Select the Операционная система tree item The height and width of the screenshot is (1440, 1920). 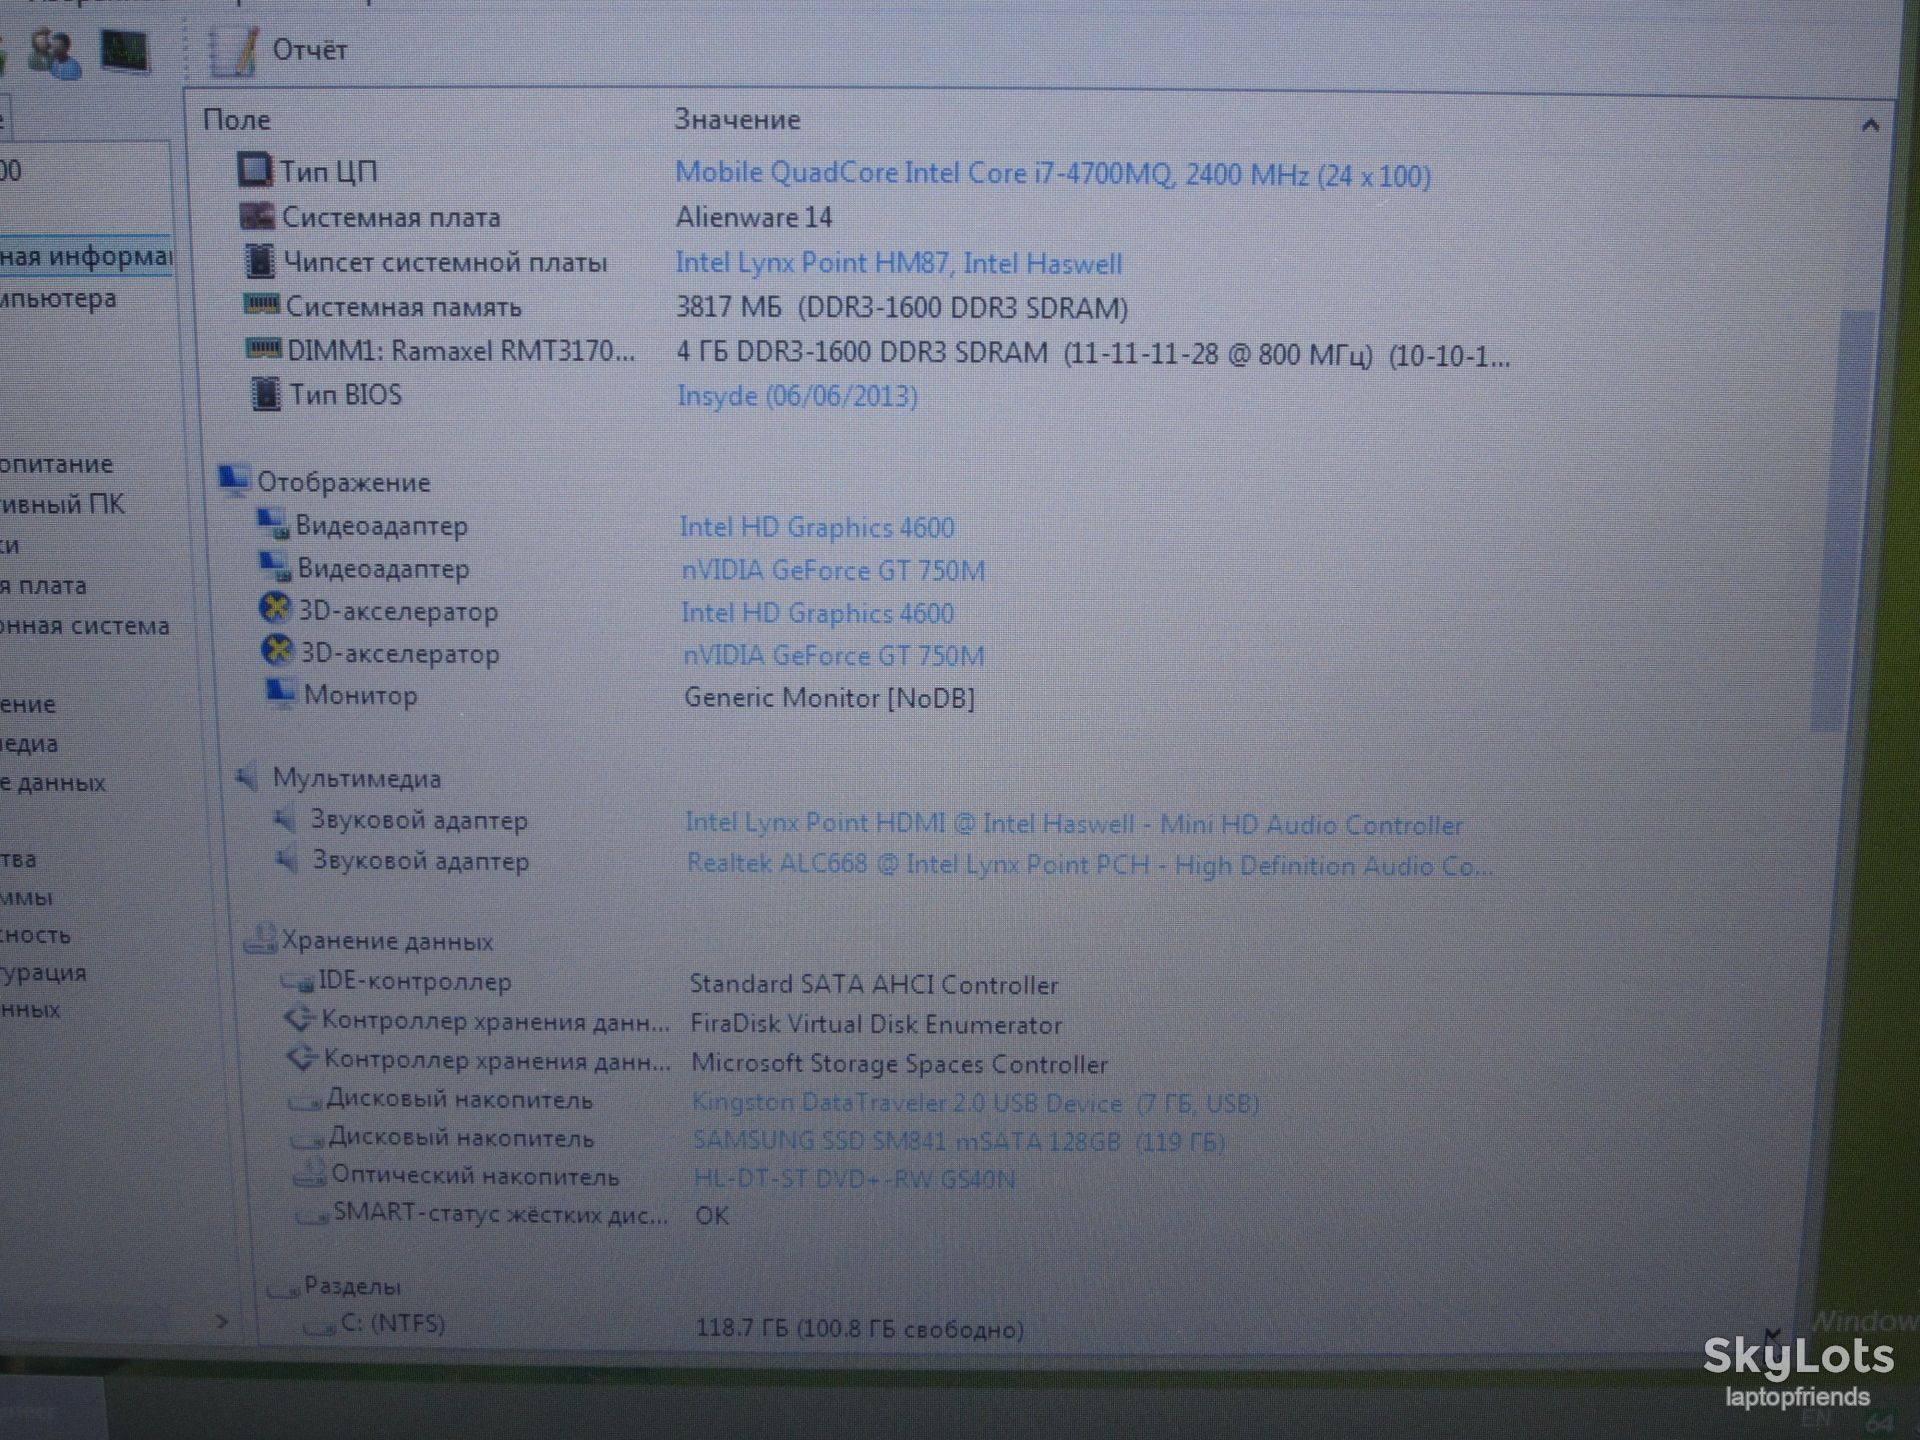[x=85, y=626]
